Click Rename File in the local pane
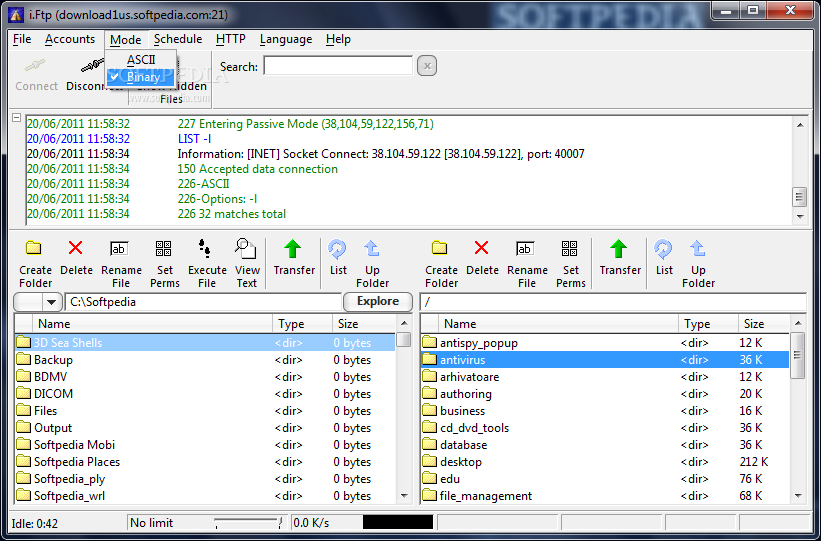The image size is (821, 541). pyautogui.click(x=119, y=248)
